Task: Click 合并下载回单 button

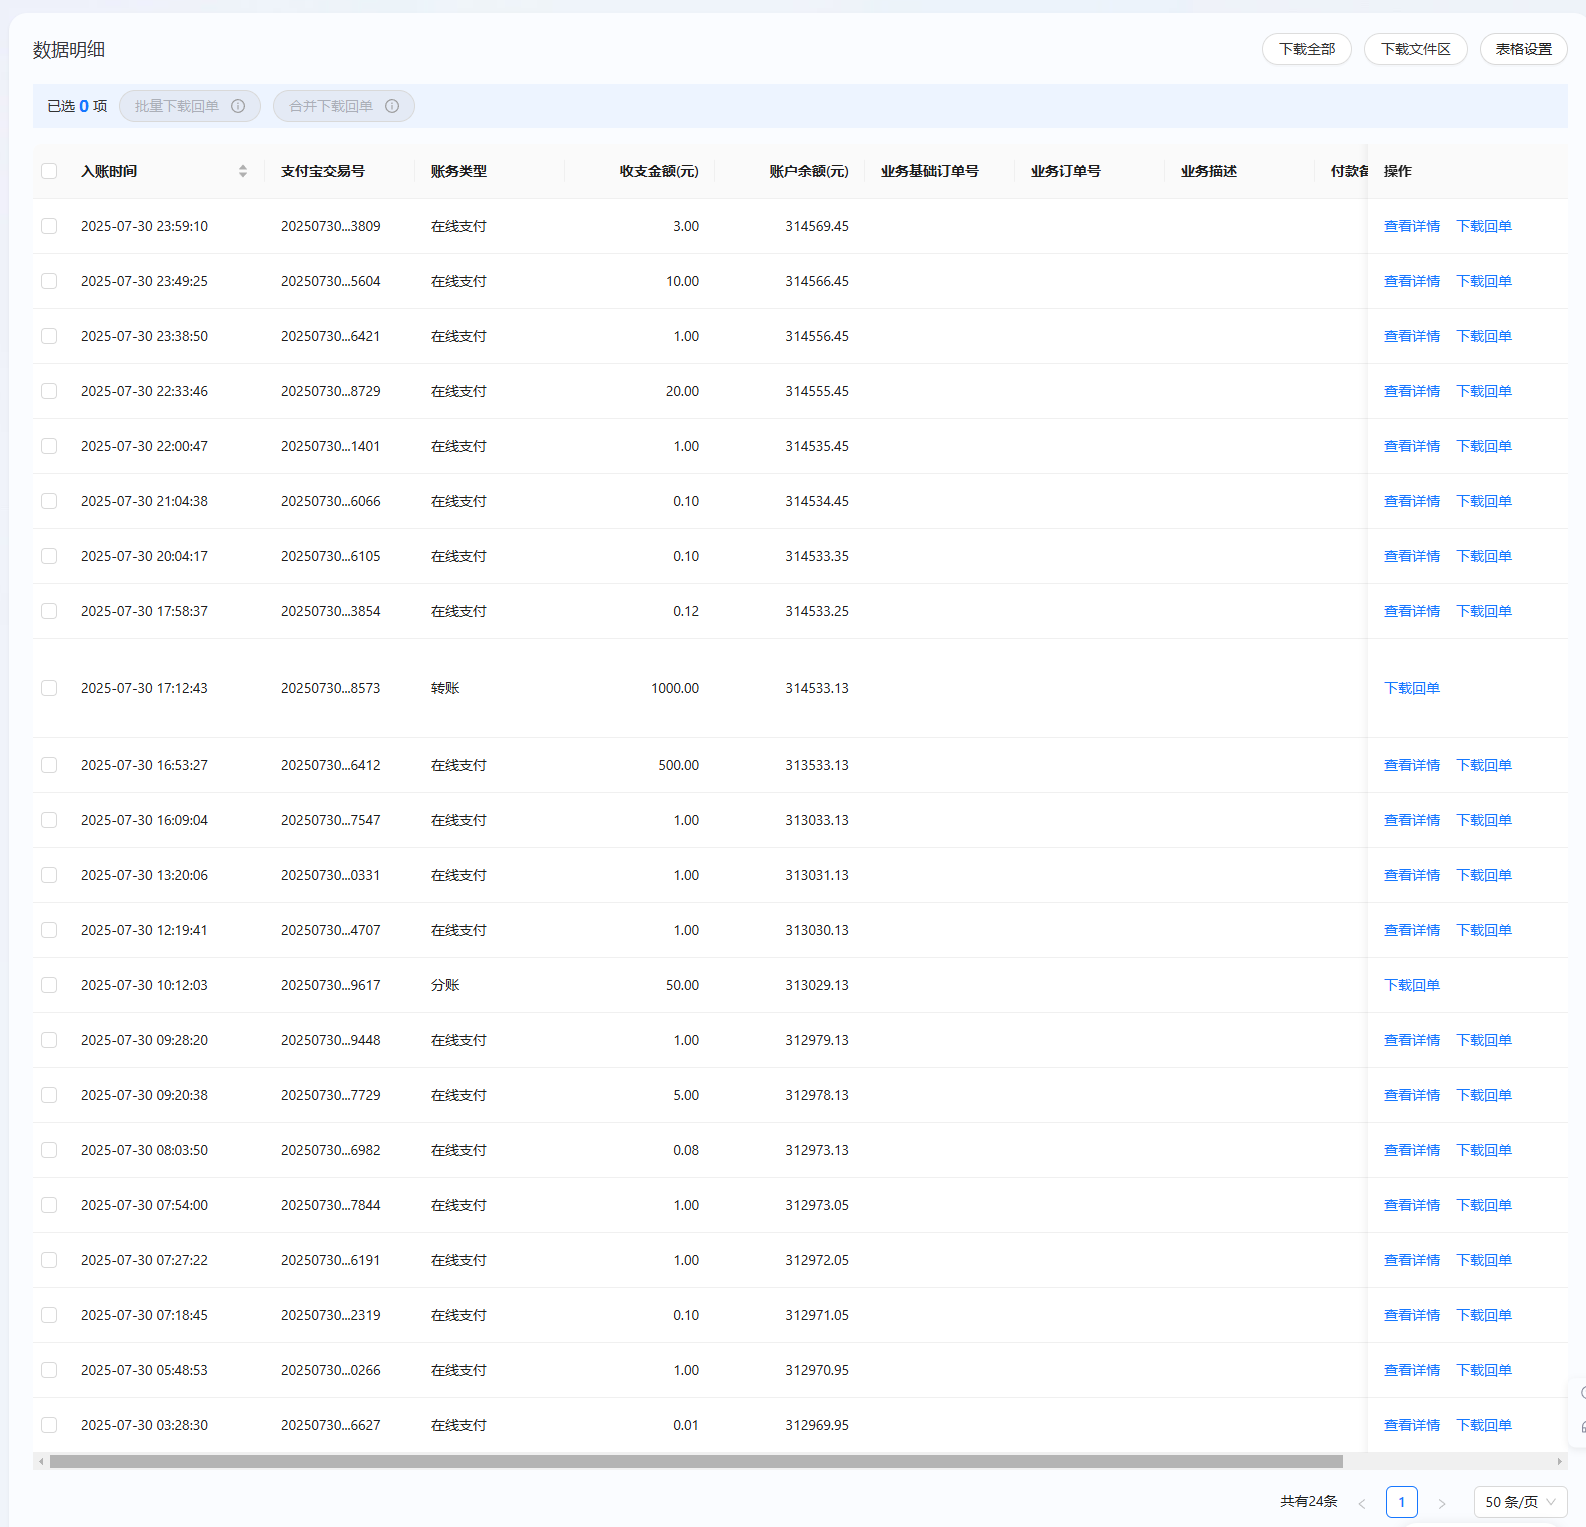Action: [344, 106]
